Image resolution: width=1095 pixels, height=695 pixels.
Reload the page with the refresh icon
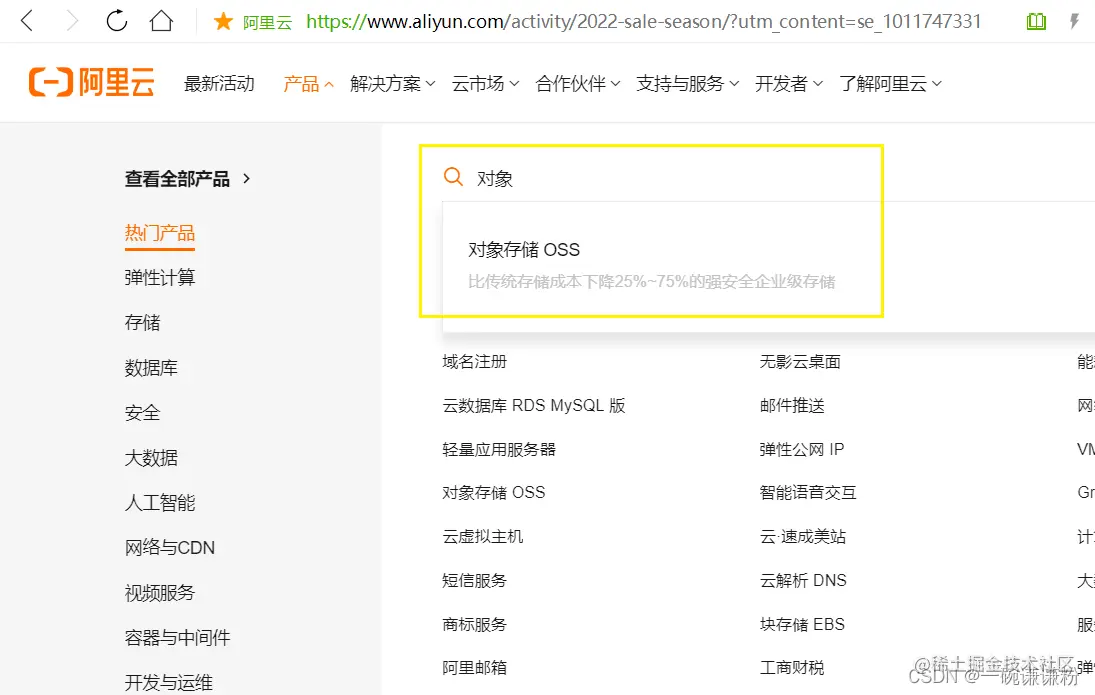coord(117,21)
